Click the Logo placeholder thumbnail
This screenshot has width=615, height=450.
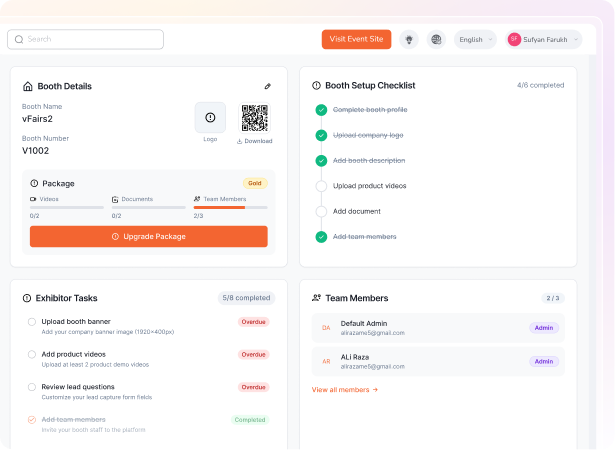point(210,117)
